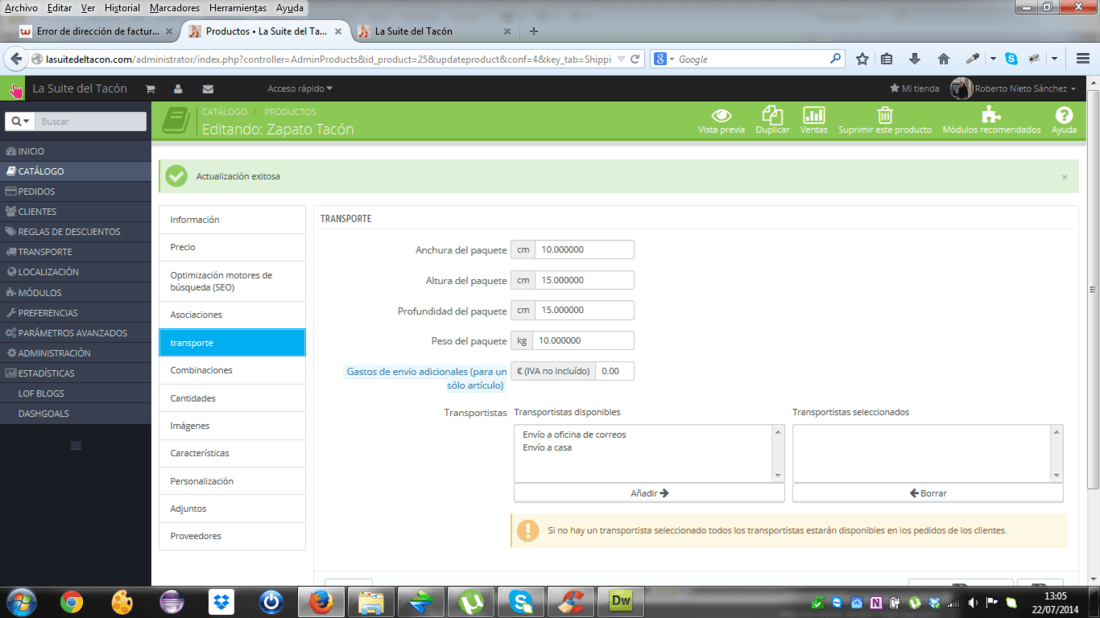
Task: Collapse the sidebar menu icon
Action: click(x=76, y=445)
